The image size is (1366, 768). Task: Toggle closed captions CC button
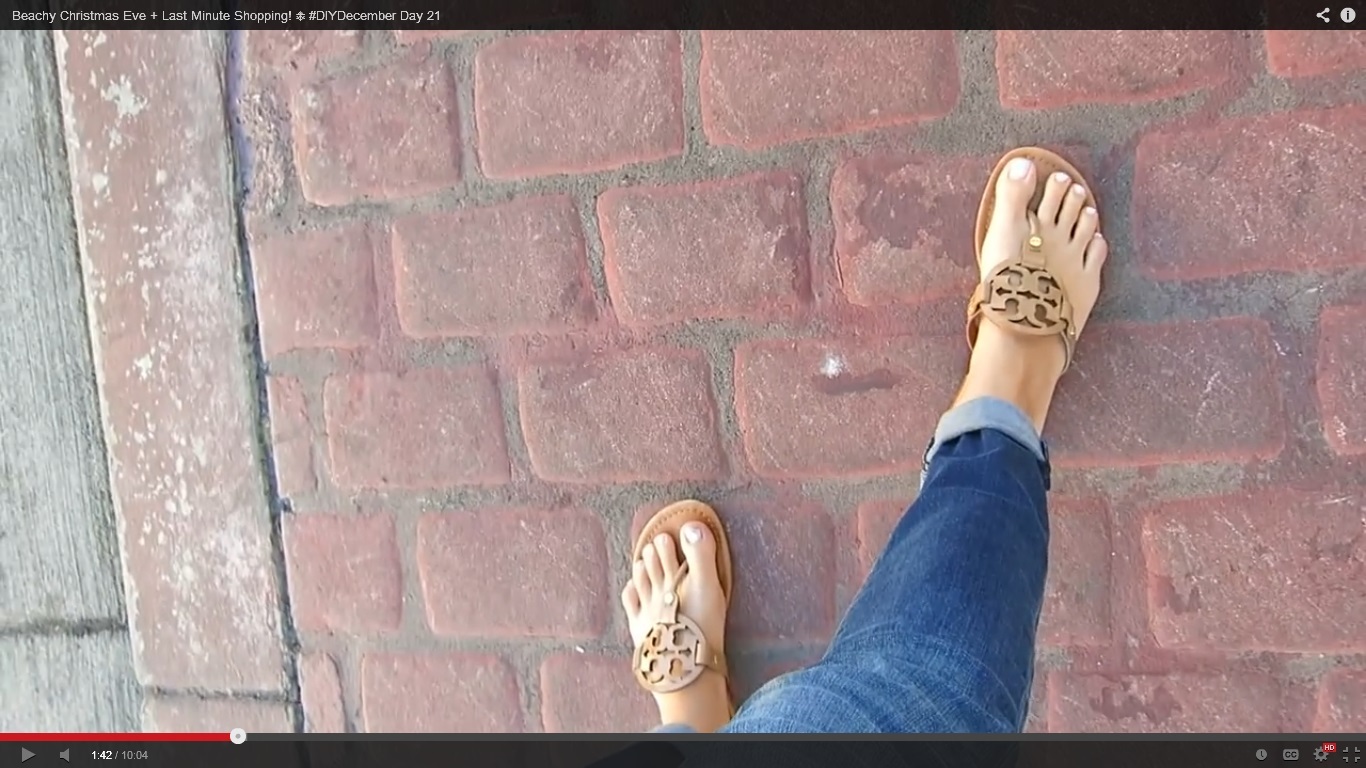tap(1291, 755)
